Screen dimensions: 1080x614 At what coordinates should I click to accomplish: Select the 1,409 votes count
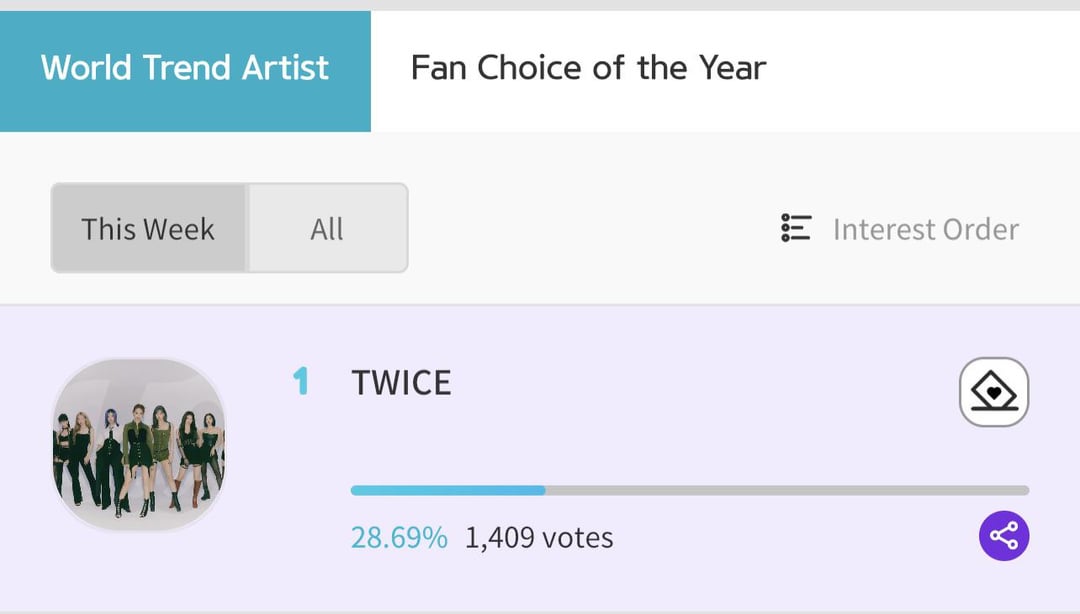coord(537,537)
